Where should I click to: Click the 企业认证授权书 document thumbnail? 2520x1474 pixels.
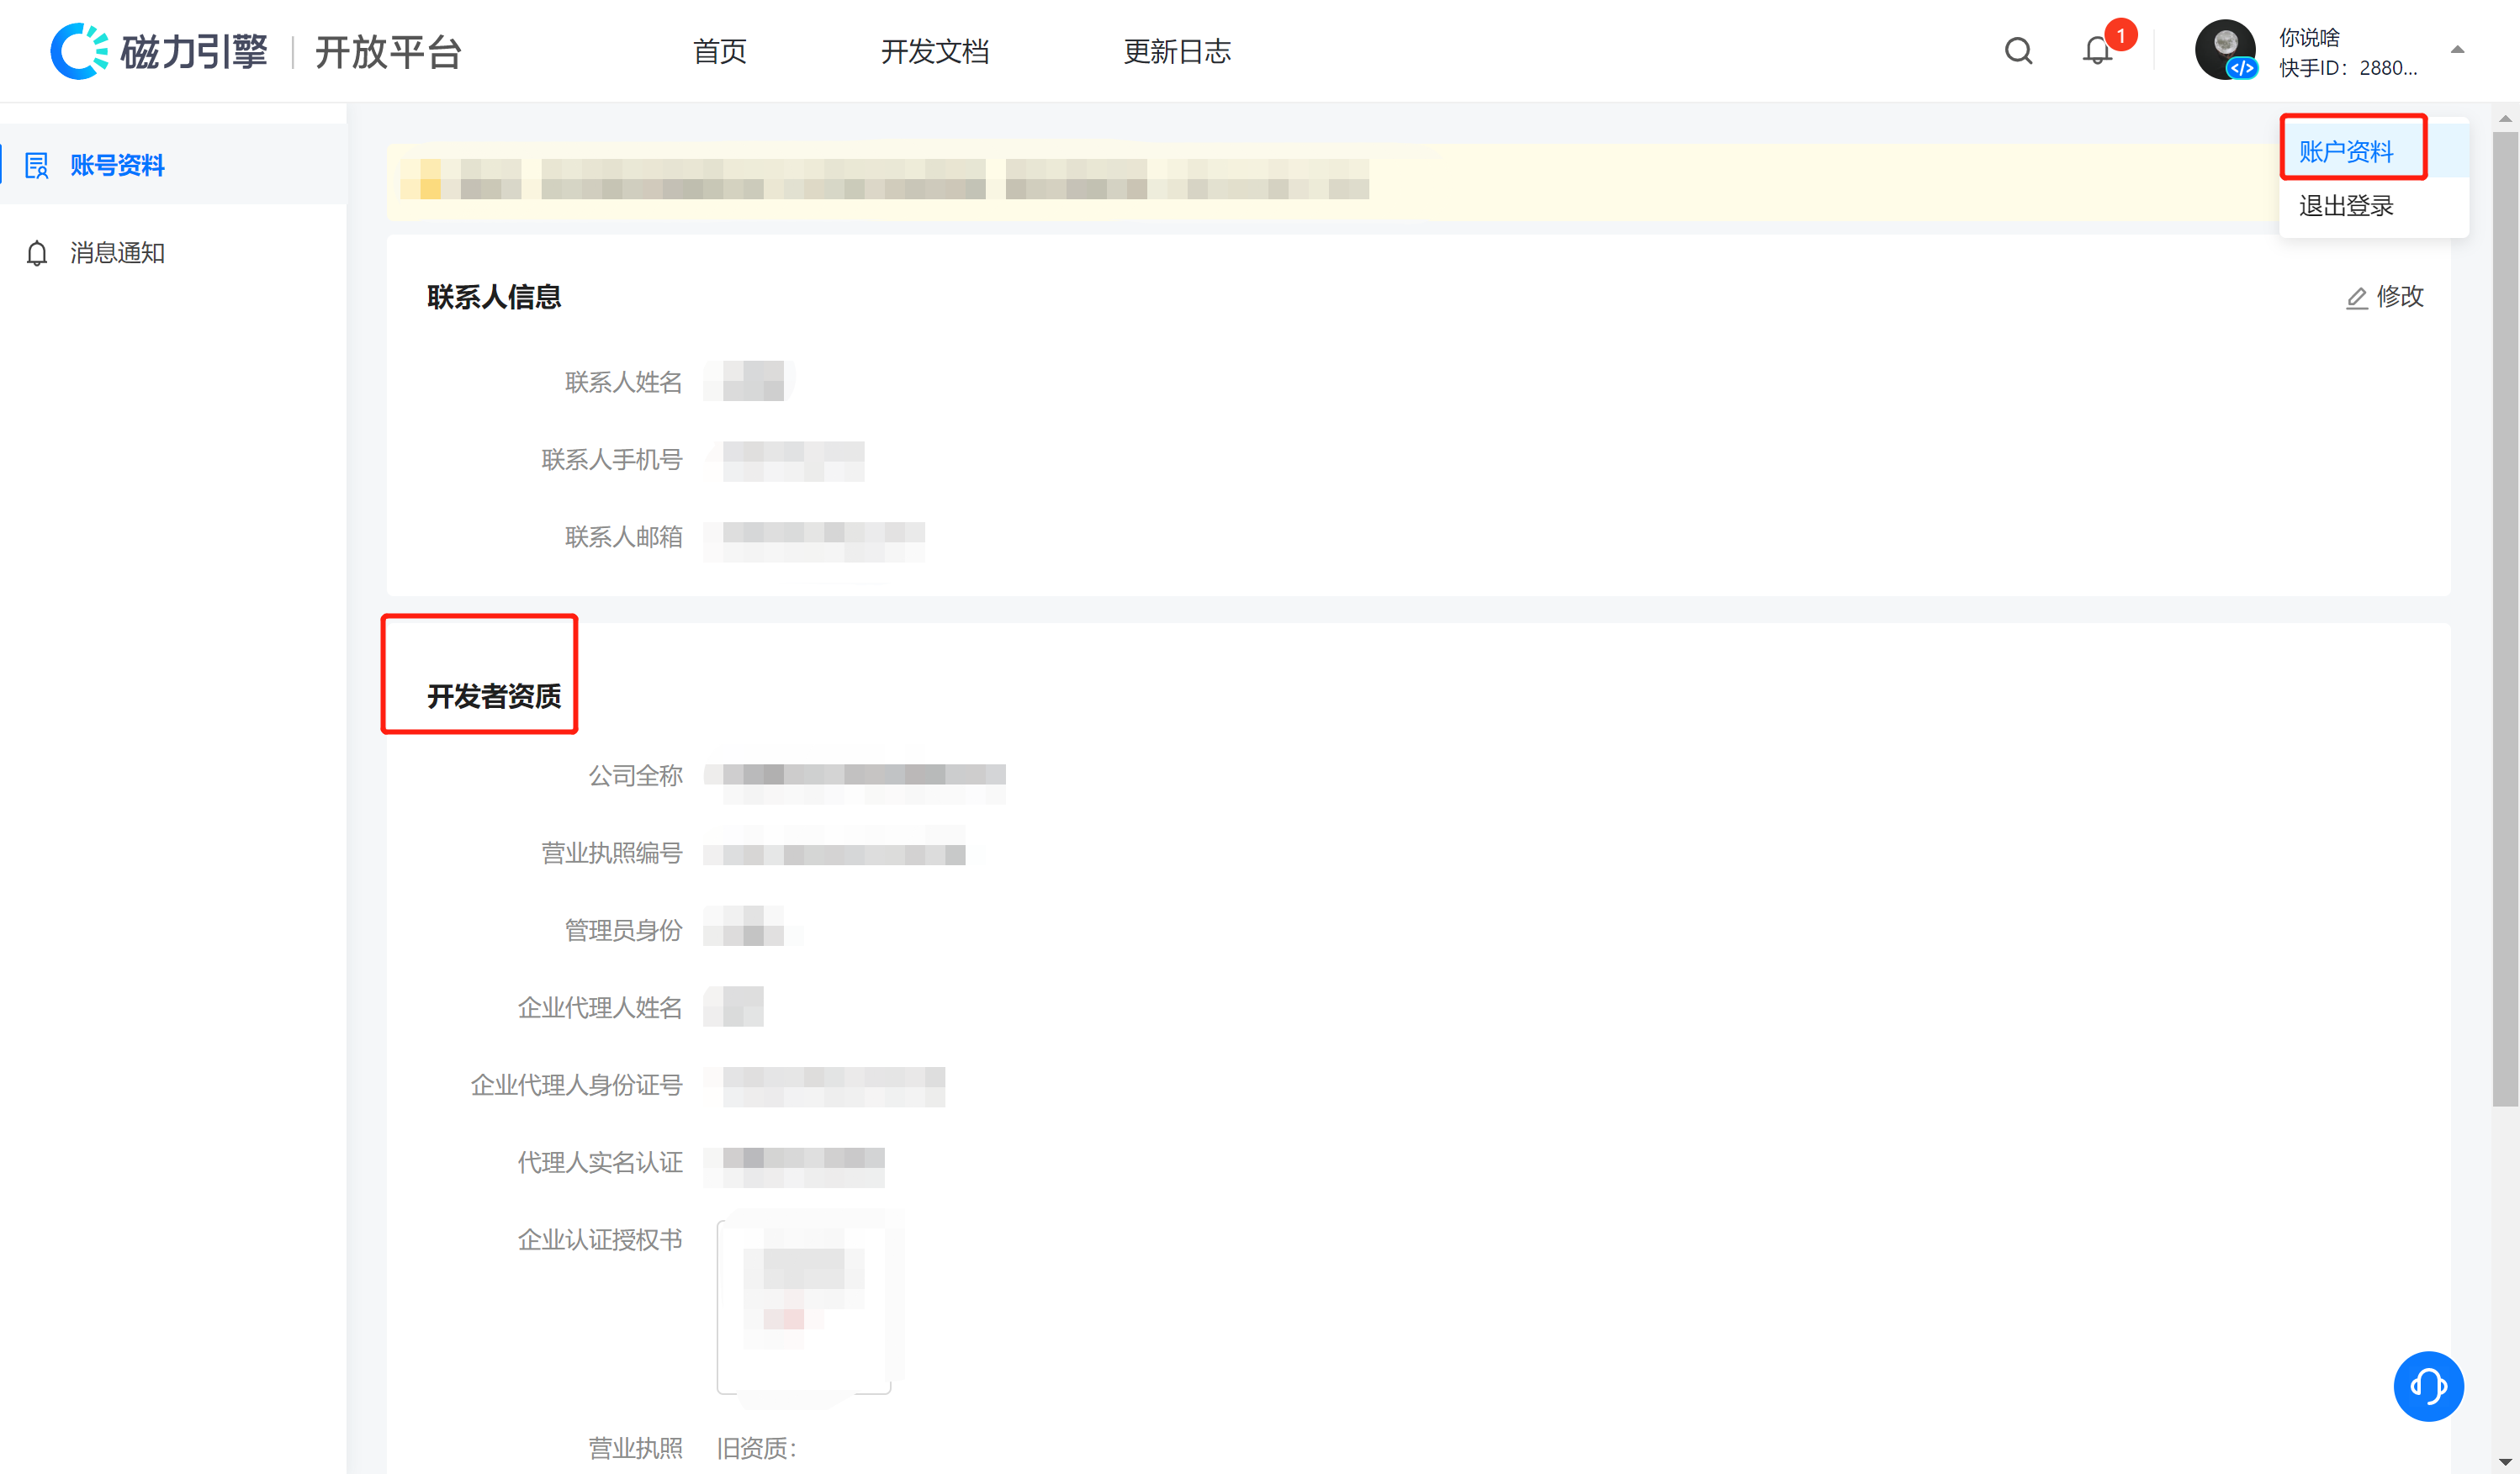(x=803, y=1306)
